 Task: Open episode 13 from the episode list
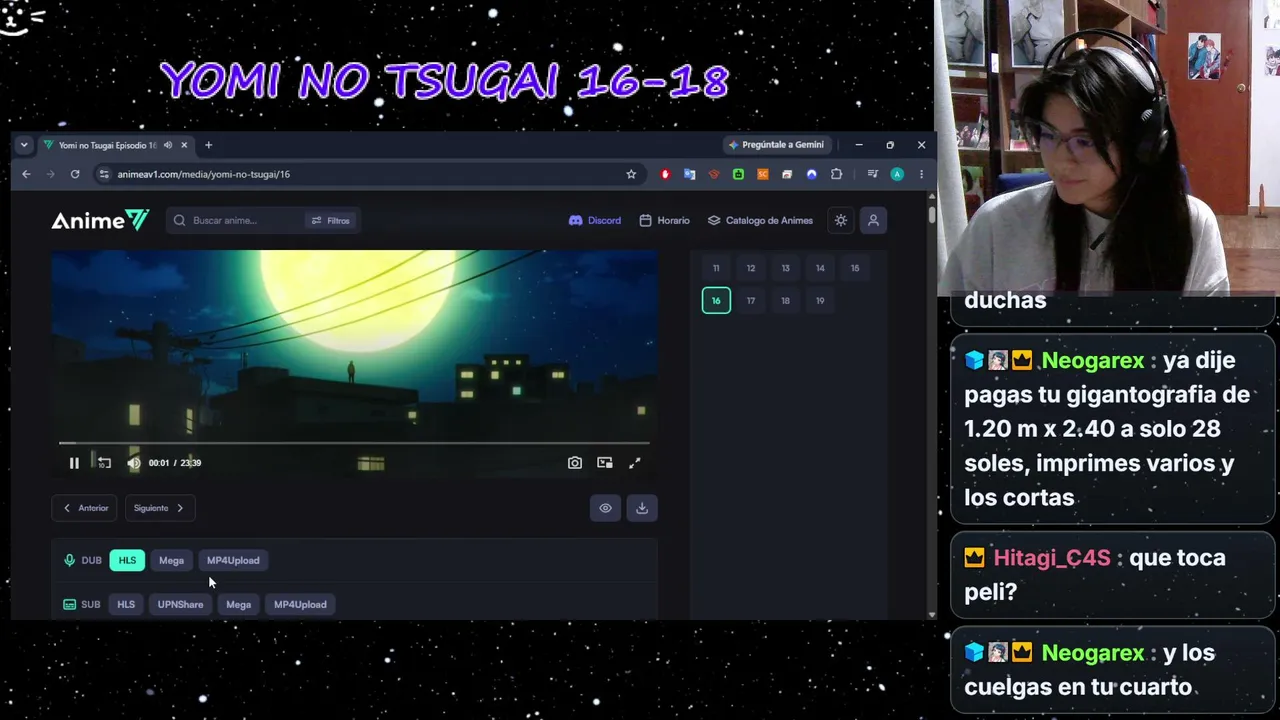point(785,268)
